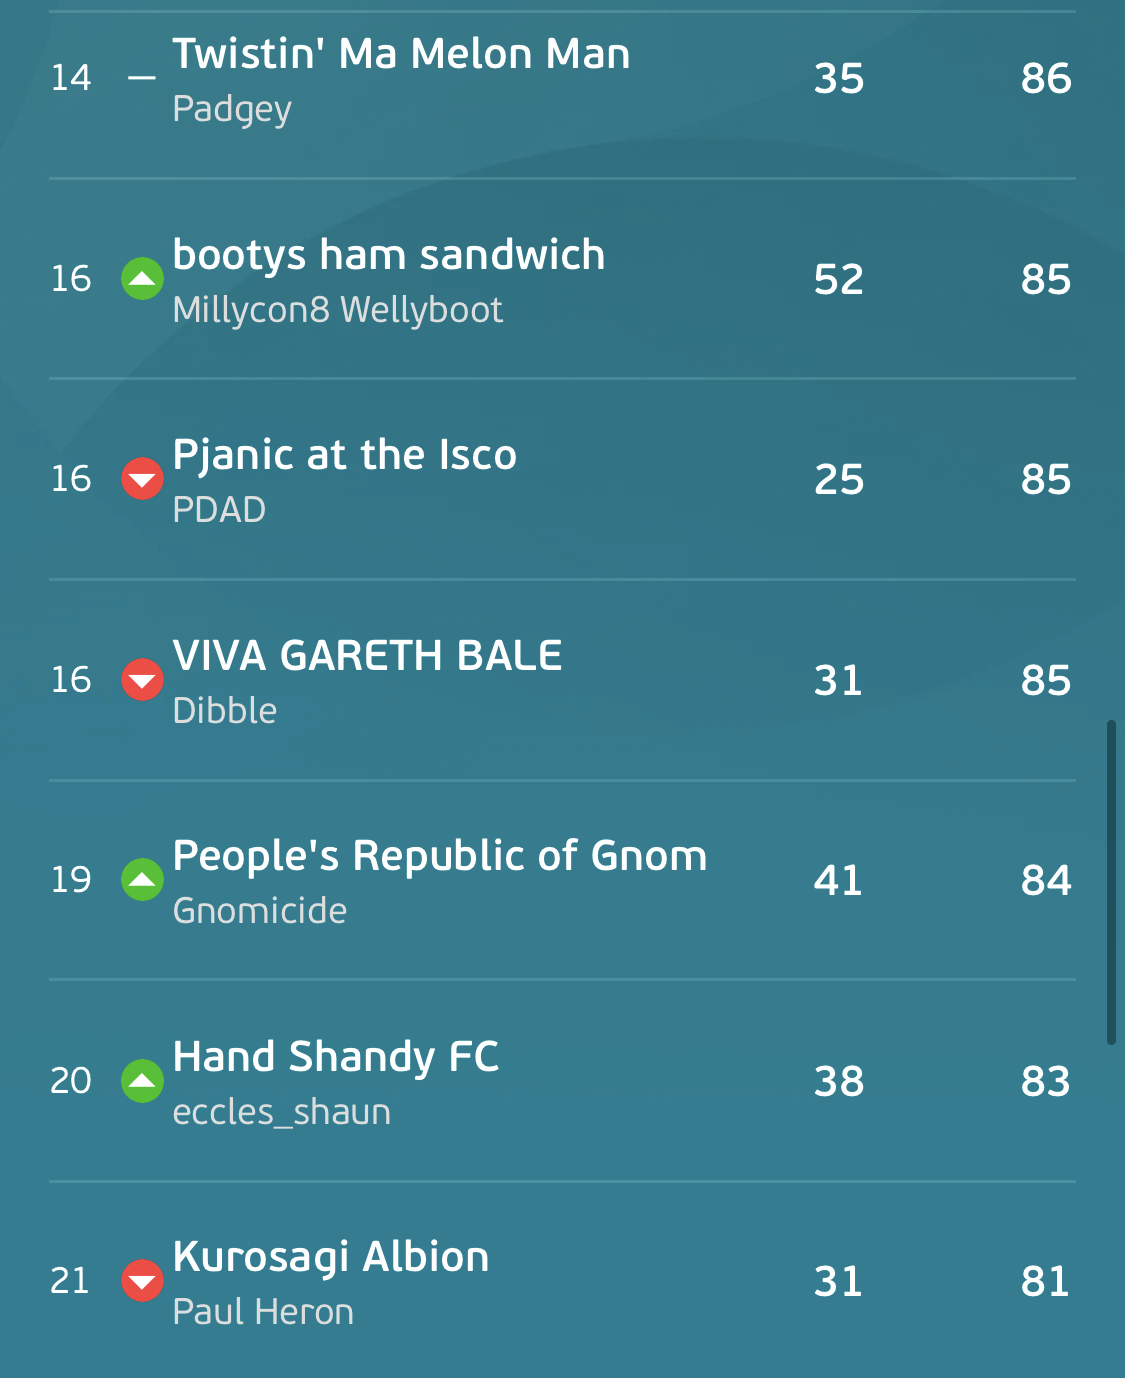Open team Twistin' Ma Melon Man
The image size is (1125, 1378).
pos(401,54)
